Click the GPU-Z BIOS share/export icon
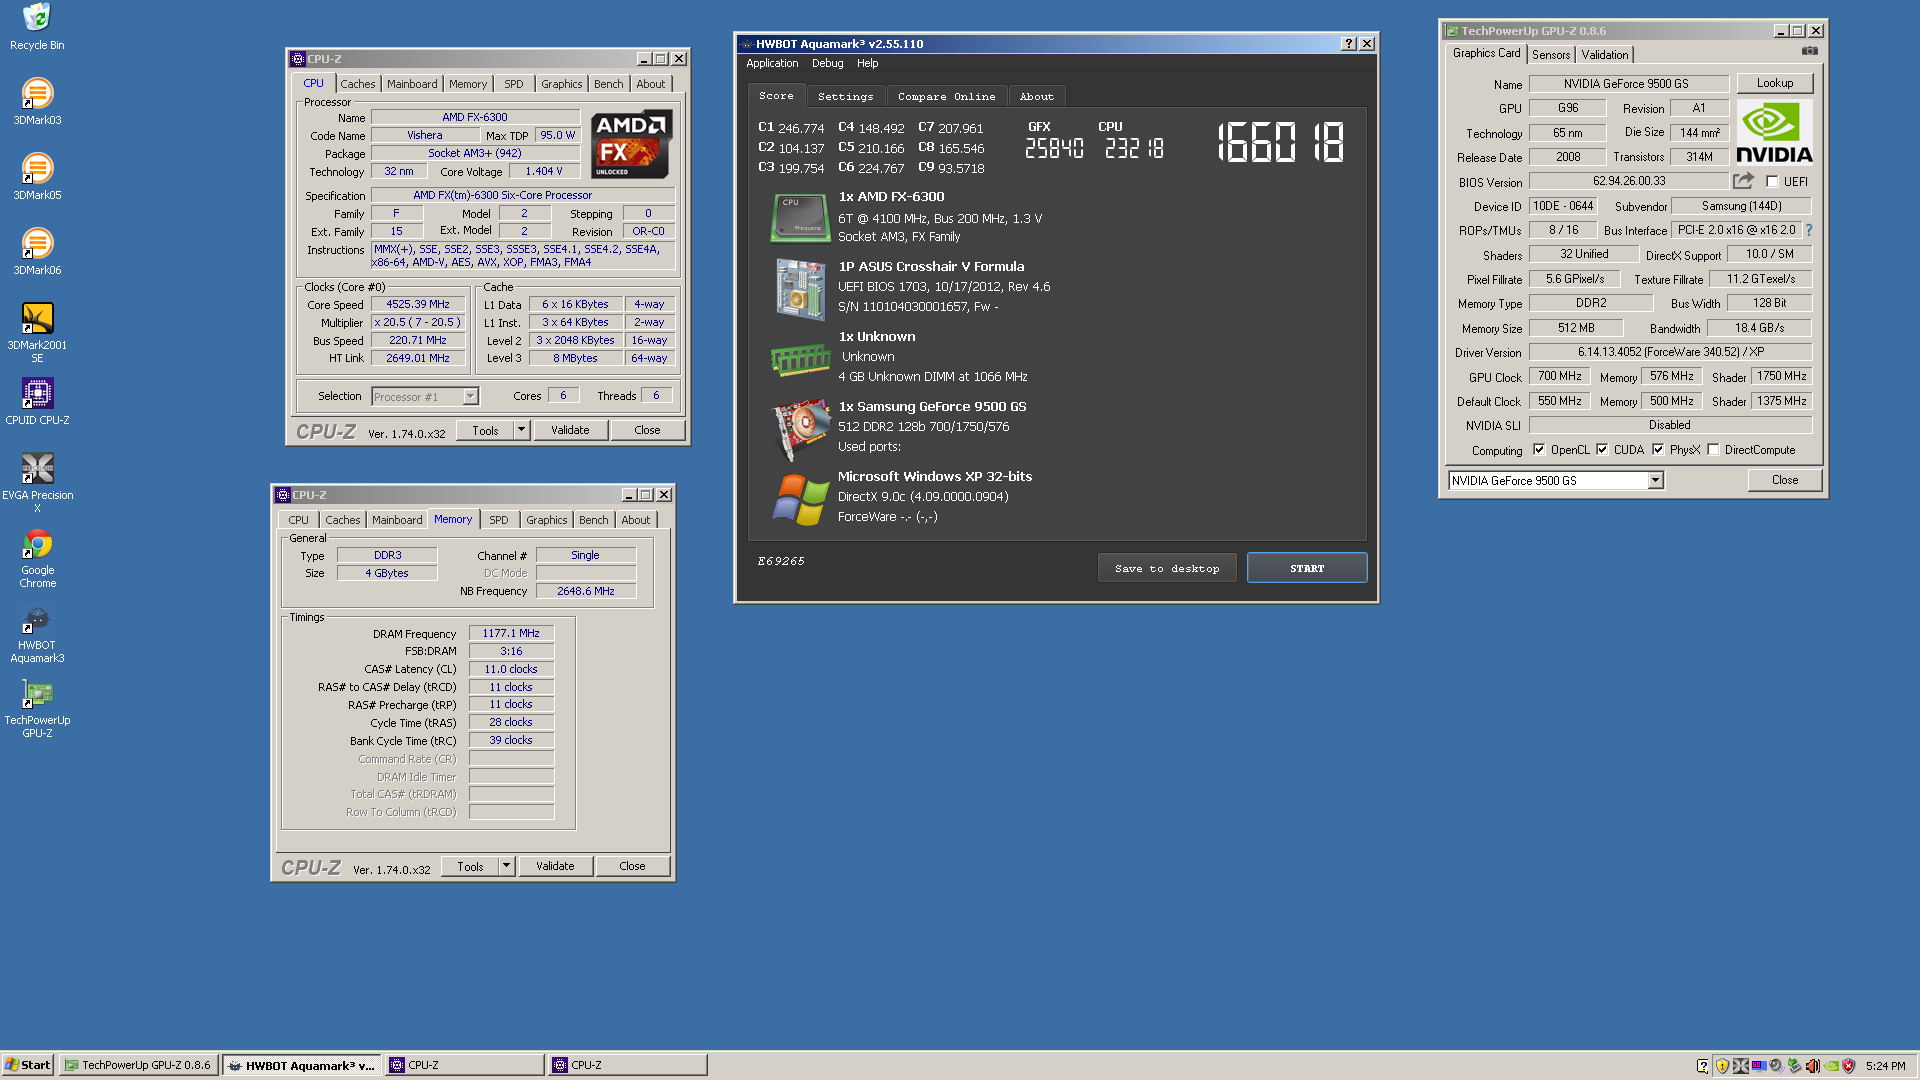Screen dimensions: 1920x1080 (1743, 181)
